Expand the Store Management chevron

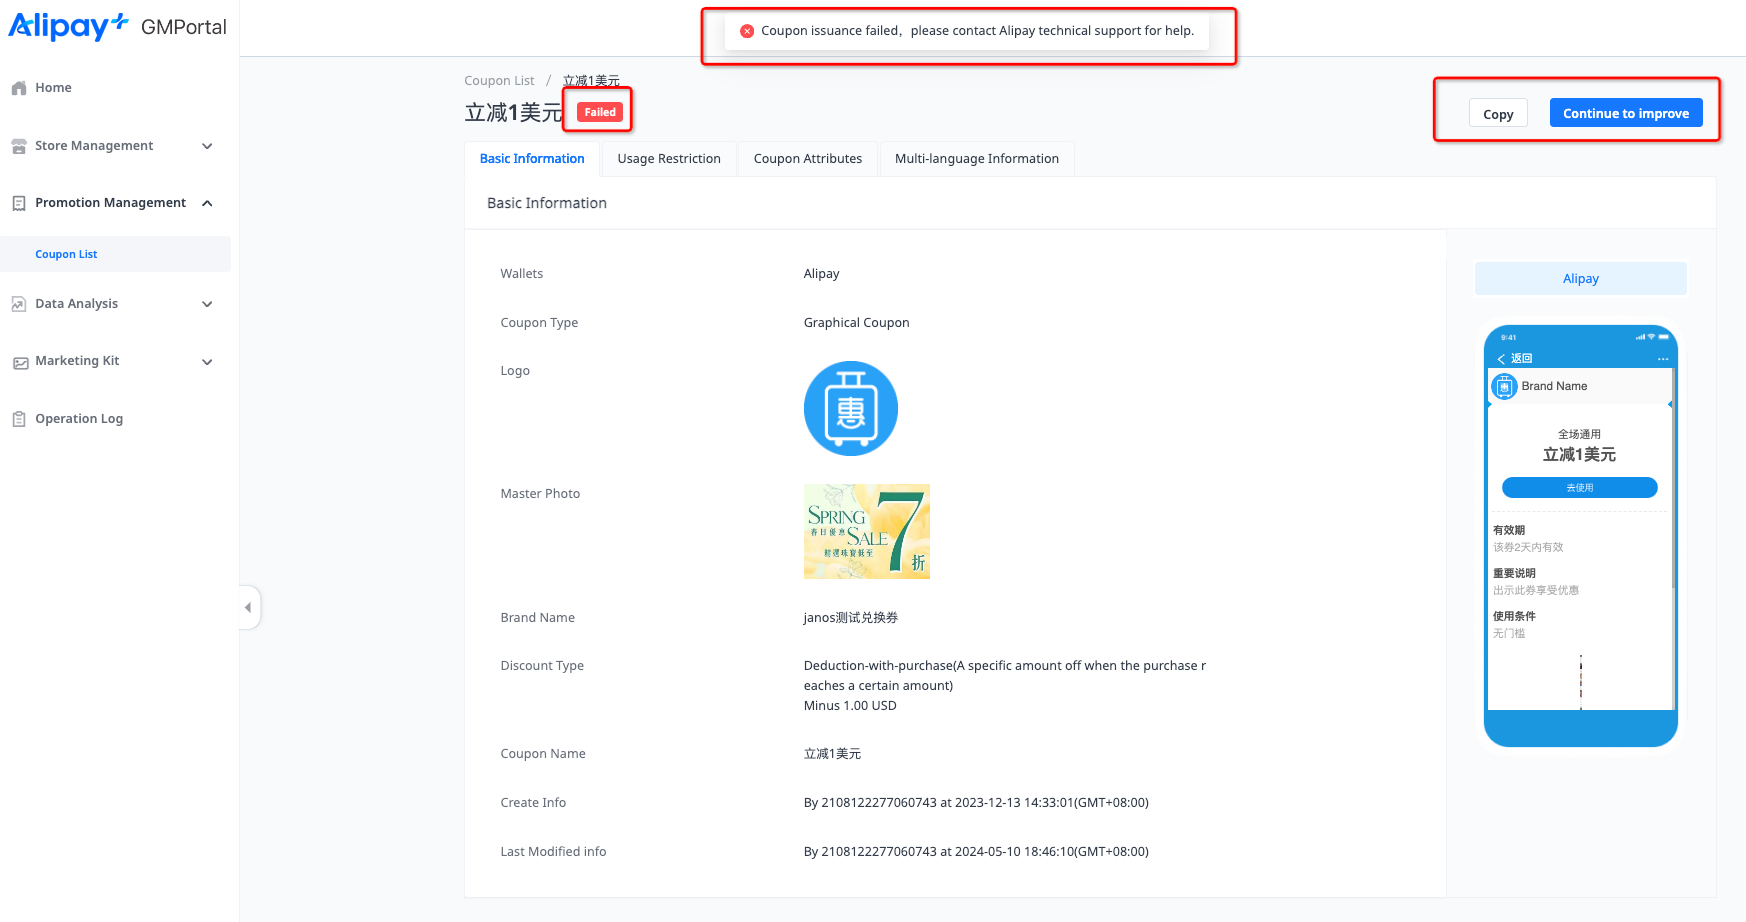(x=207, y=146)
